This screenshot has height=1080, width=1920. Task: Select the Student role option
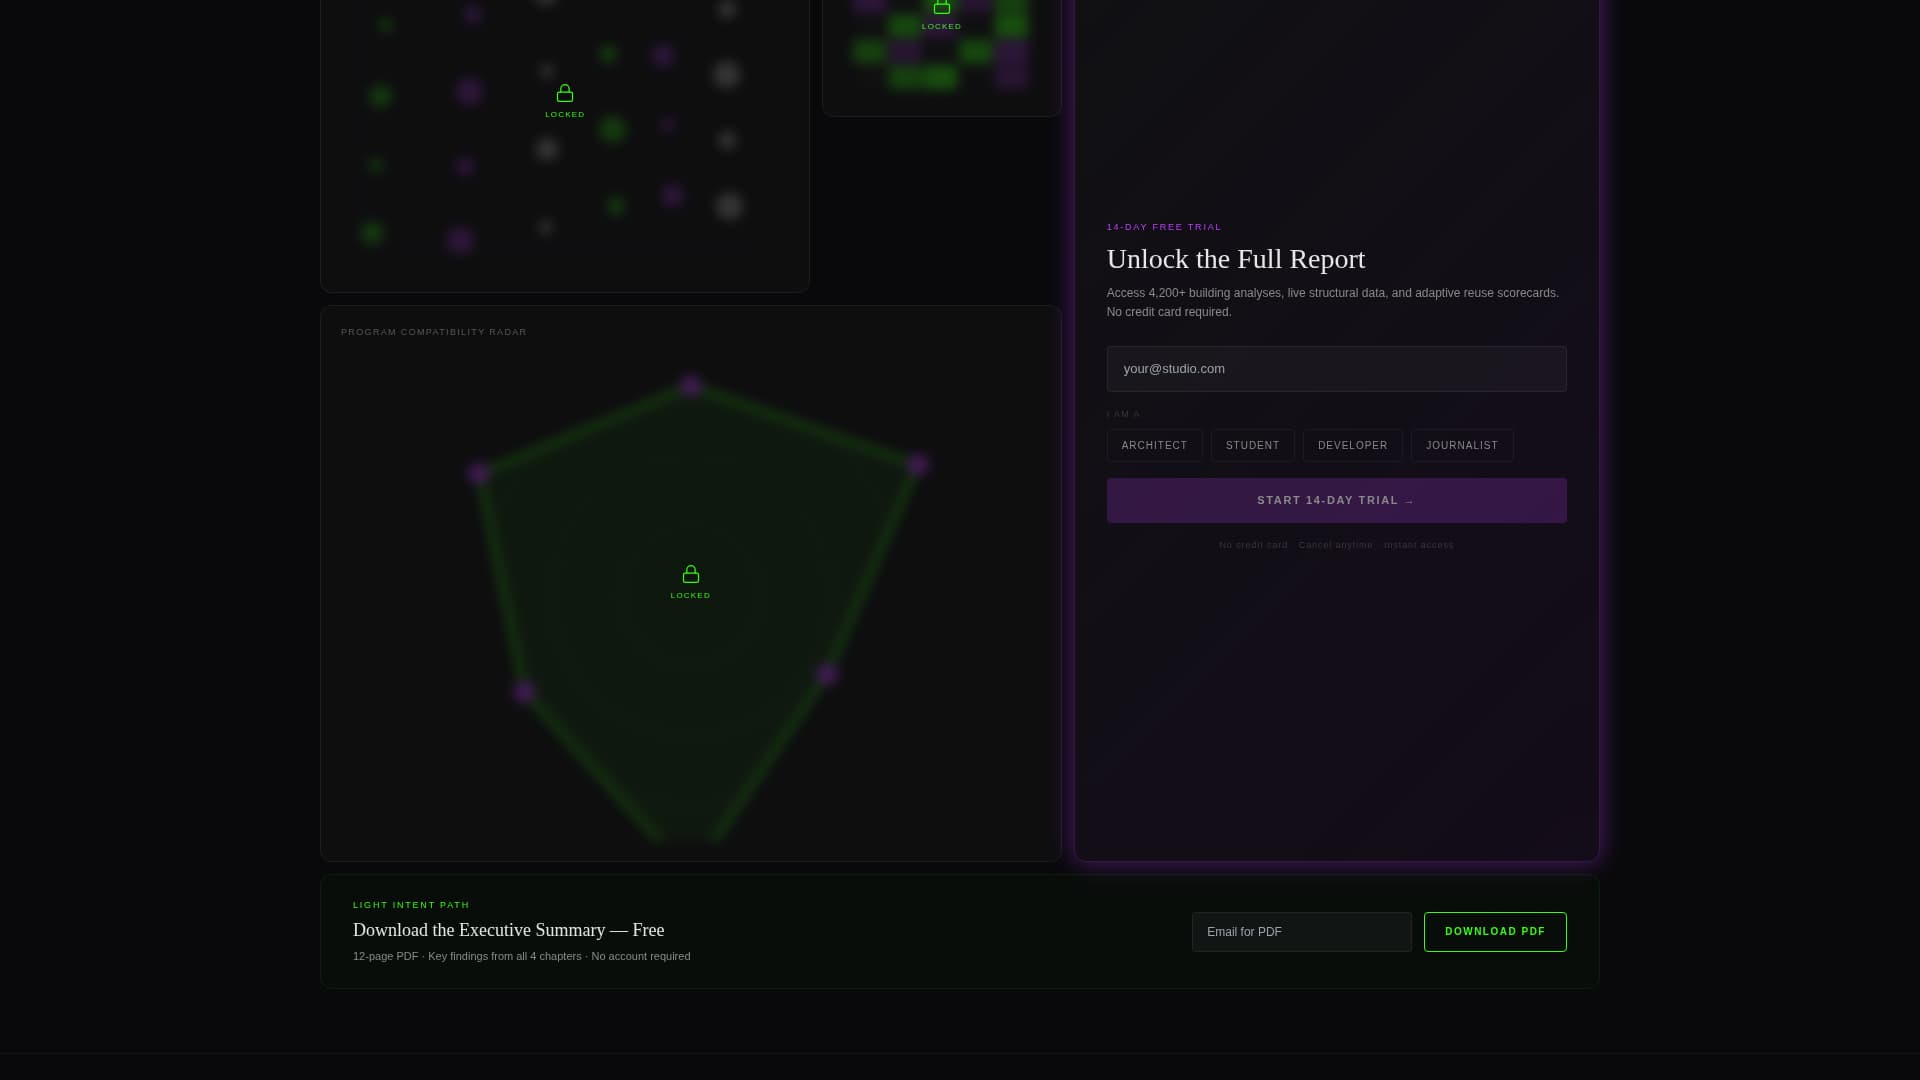[x=1252, y=446]
